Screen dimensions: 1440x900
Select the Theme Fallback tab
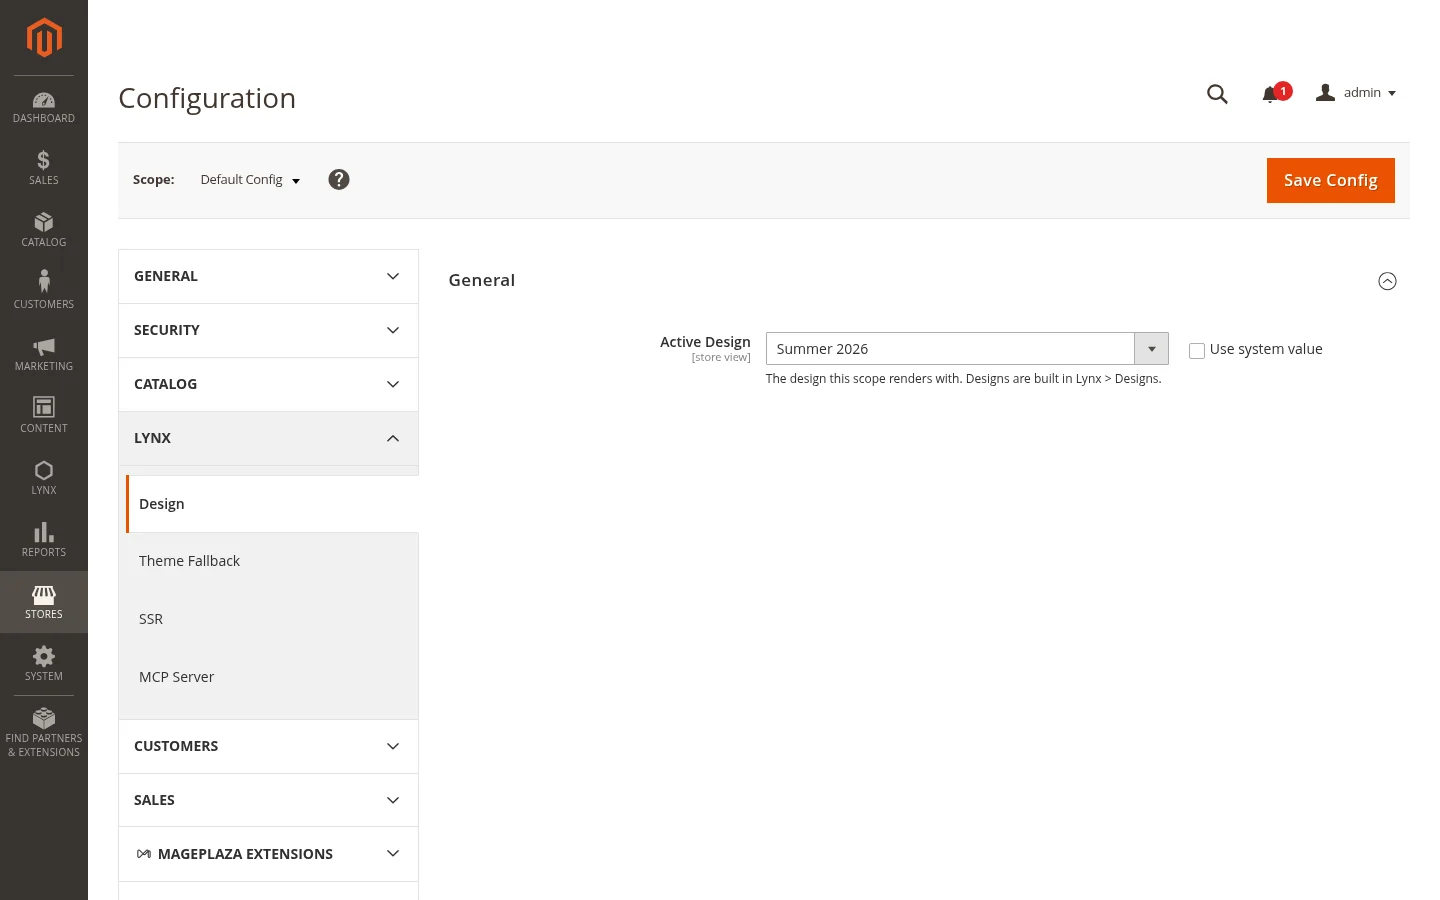[x=272, y=561]
